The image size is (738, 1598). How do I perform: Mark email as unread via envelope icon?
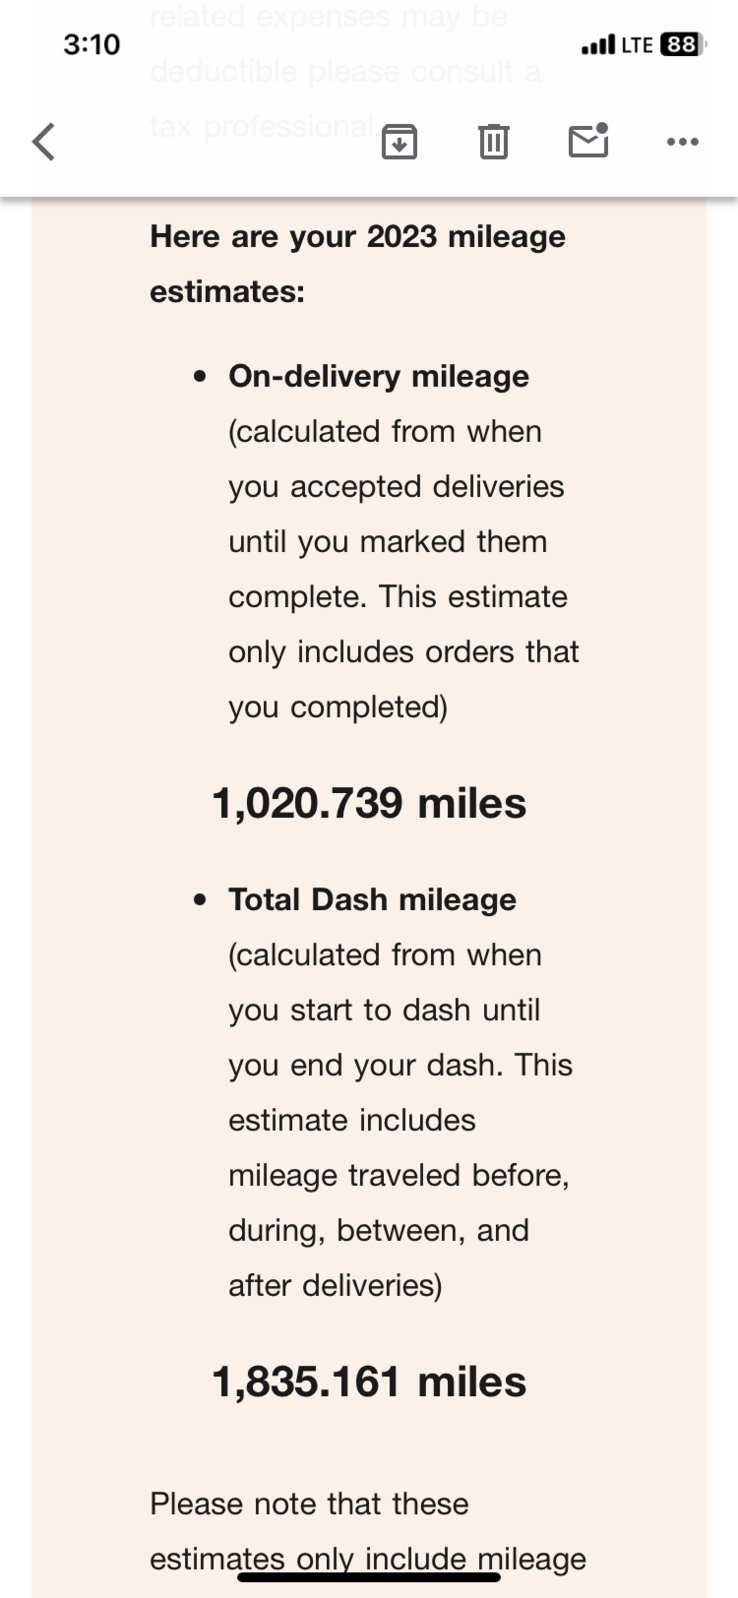(x=588, y=141)
